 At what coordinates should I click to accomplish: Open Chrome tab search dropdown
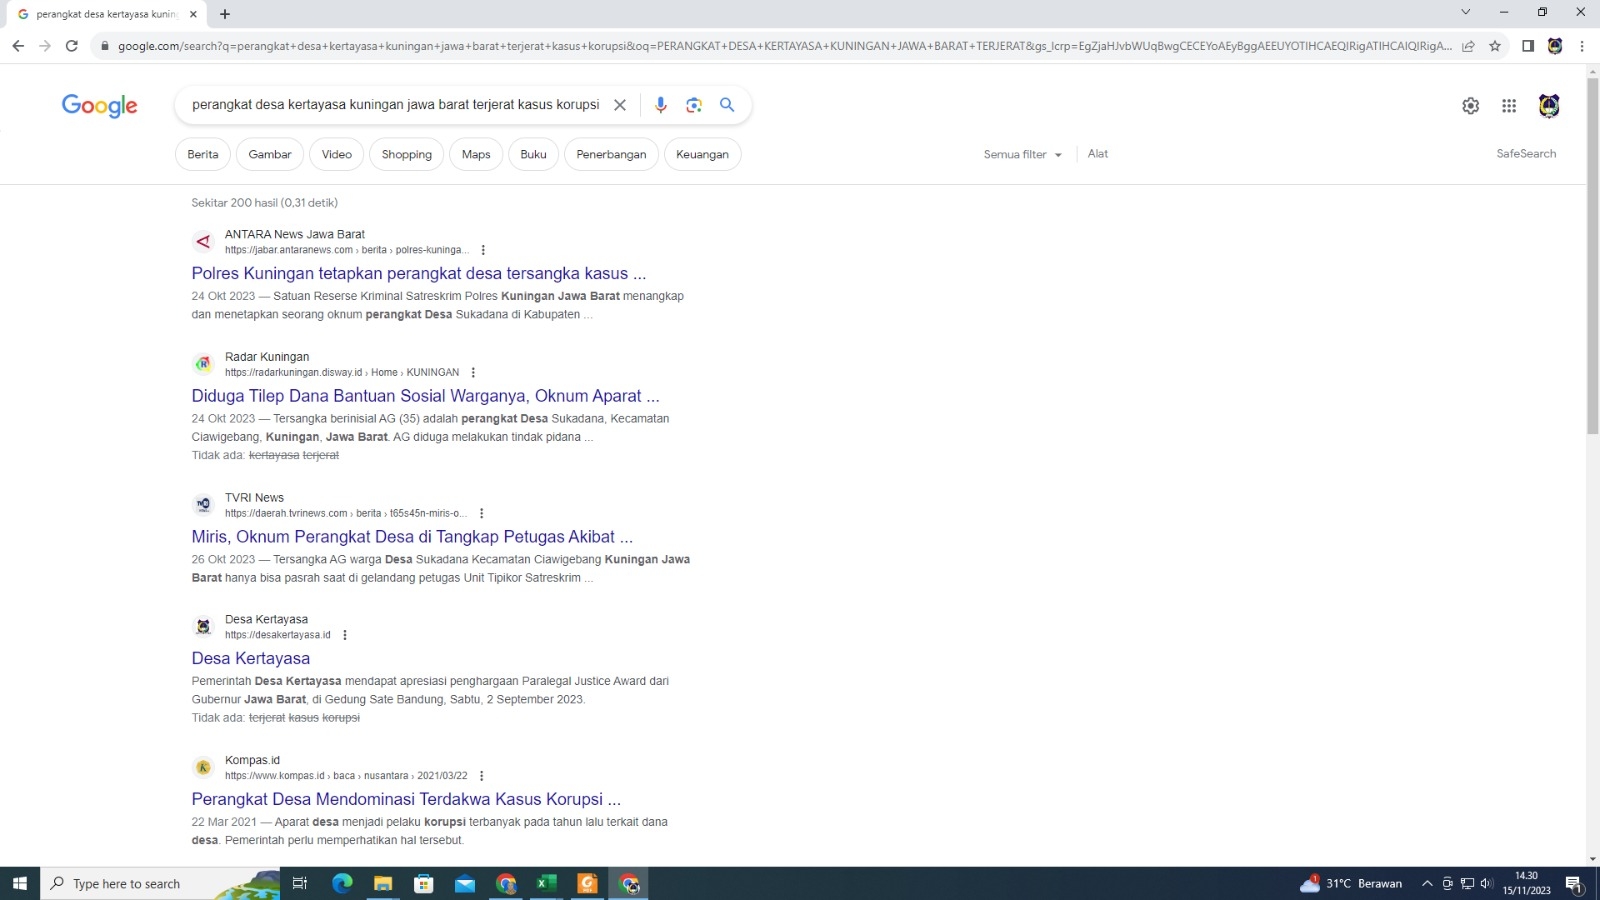[1465, 13]
